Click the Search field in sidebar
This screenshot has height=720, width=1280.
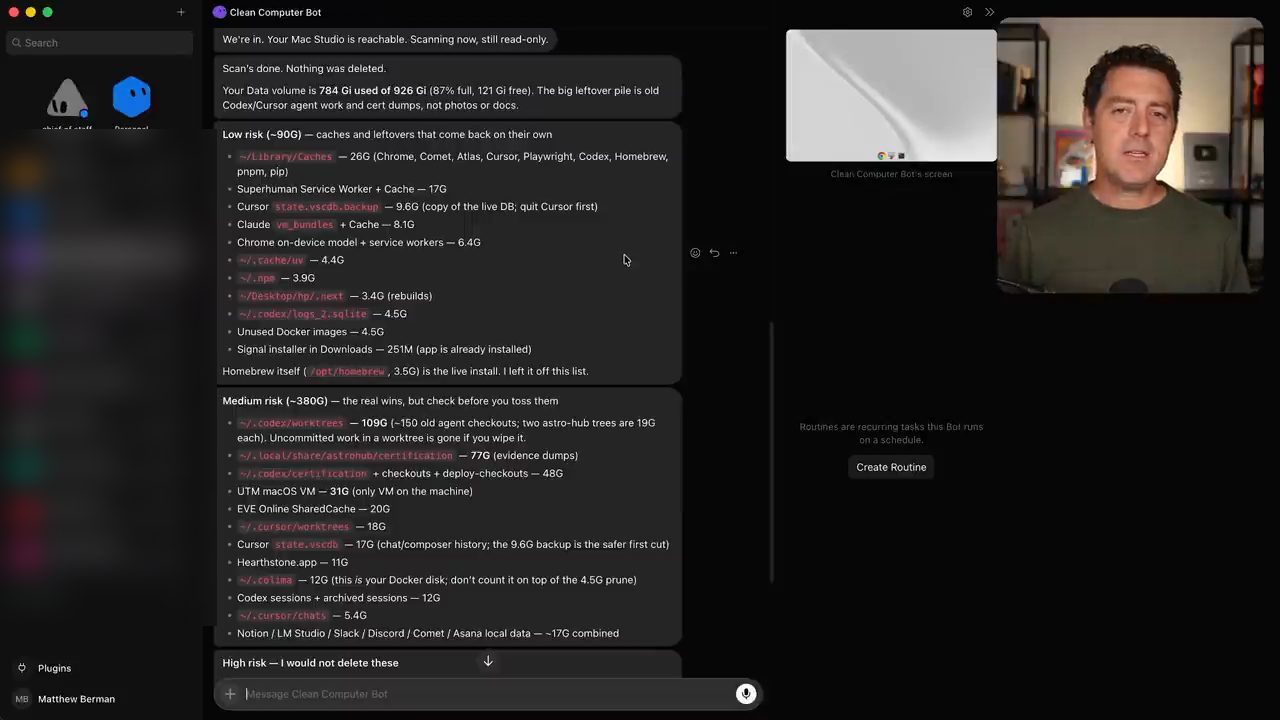pos(98,43)
